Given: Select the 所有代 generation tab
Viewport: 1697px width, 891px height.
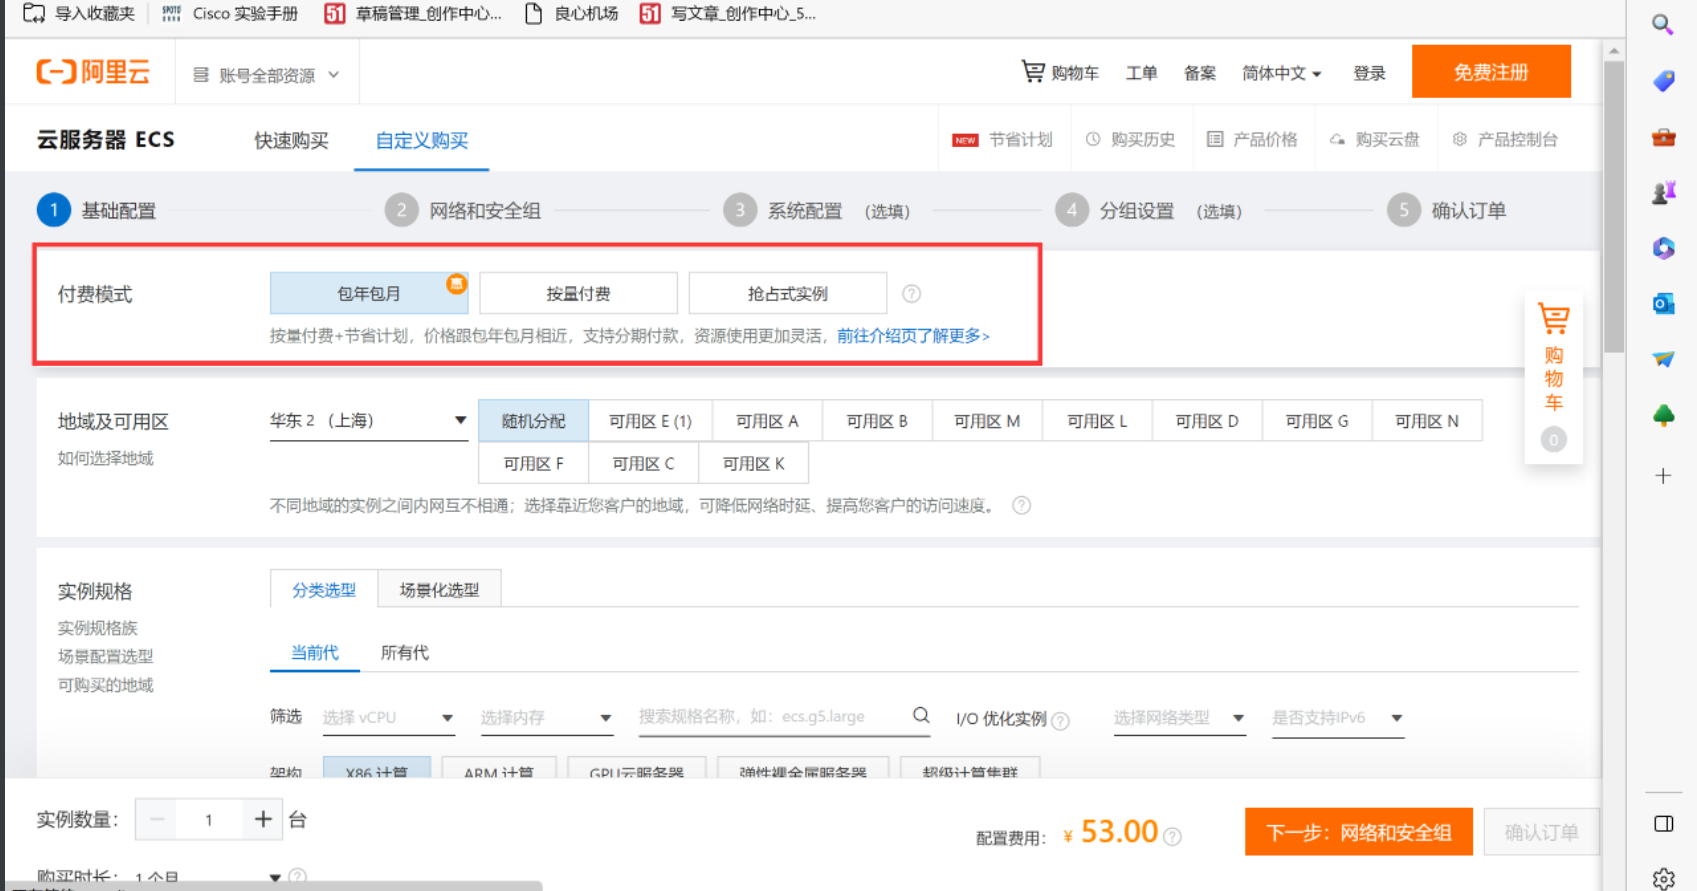Looking at the screenshot, I should pyautogui.click(x=404, y=652).
